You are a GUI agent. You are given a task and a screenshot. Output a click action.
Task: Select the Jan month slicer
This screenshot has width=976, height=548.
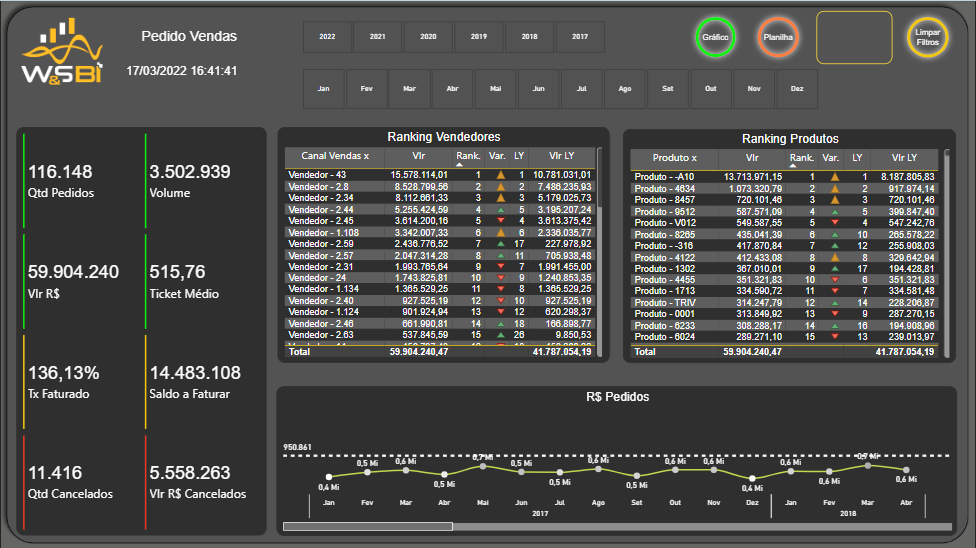pos(324,89)
